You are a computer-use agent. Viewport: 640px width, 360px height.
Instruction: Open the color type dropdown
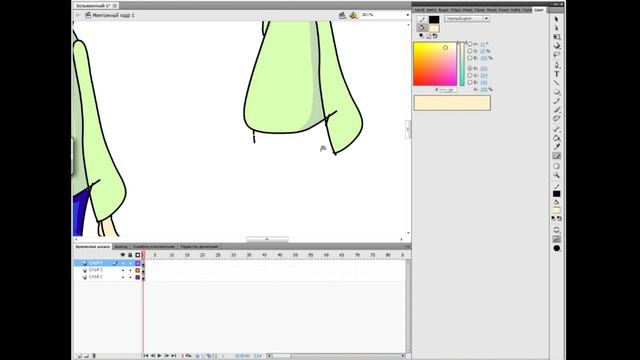pyautogui.click(x=467, y=19)
